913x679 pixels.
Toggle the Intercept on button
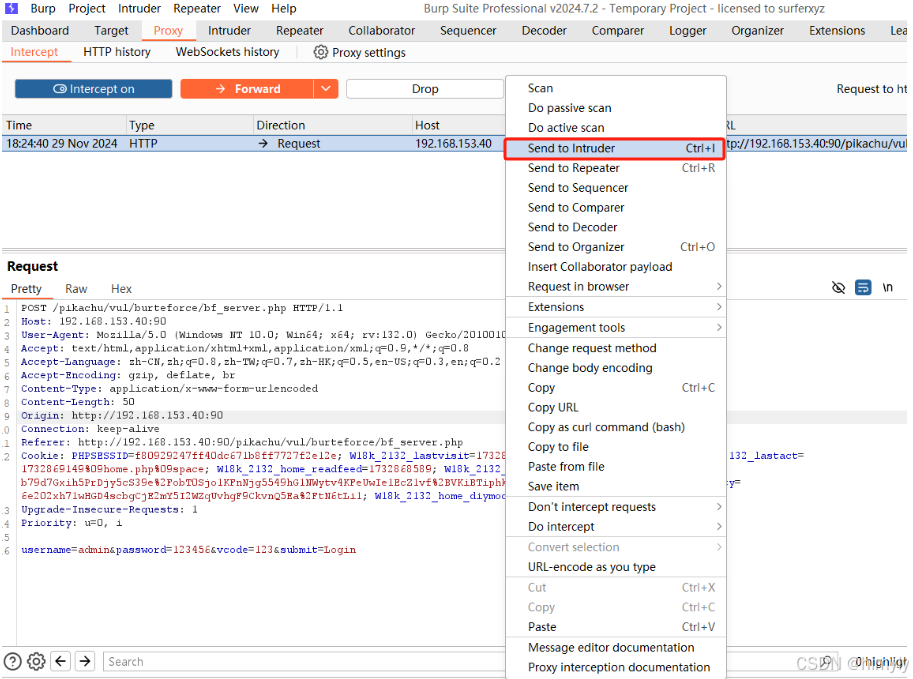(94, 89)
